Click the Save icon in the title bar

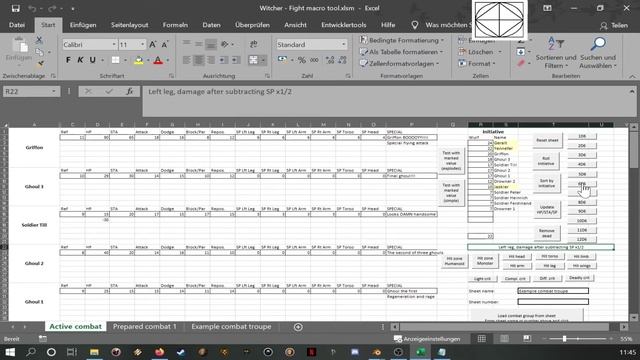coord(16,8)
